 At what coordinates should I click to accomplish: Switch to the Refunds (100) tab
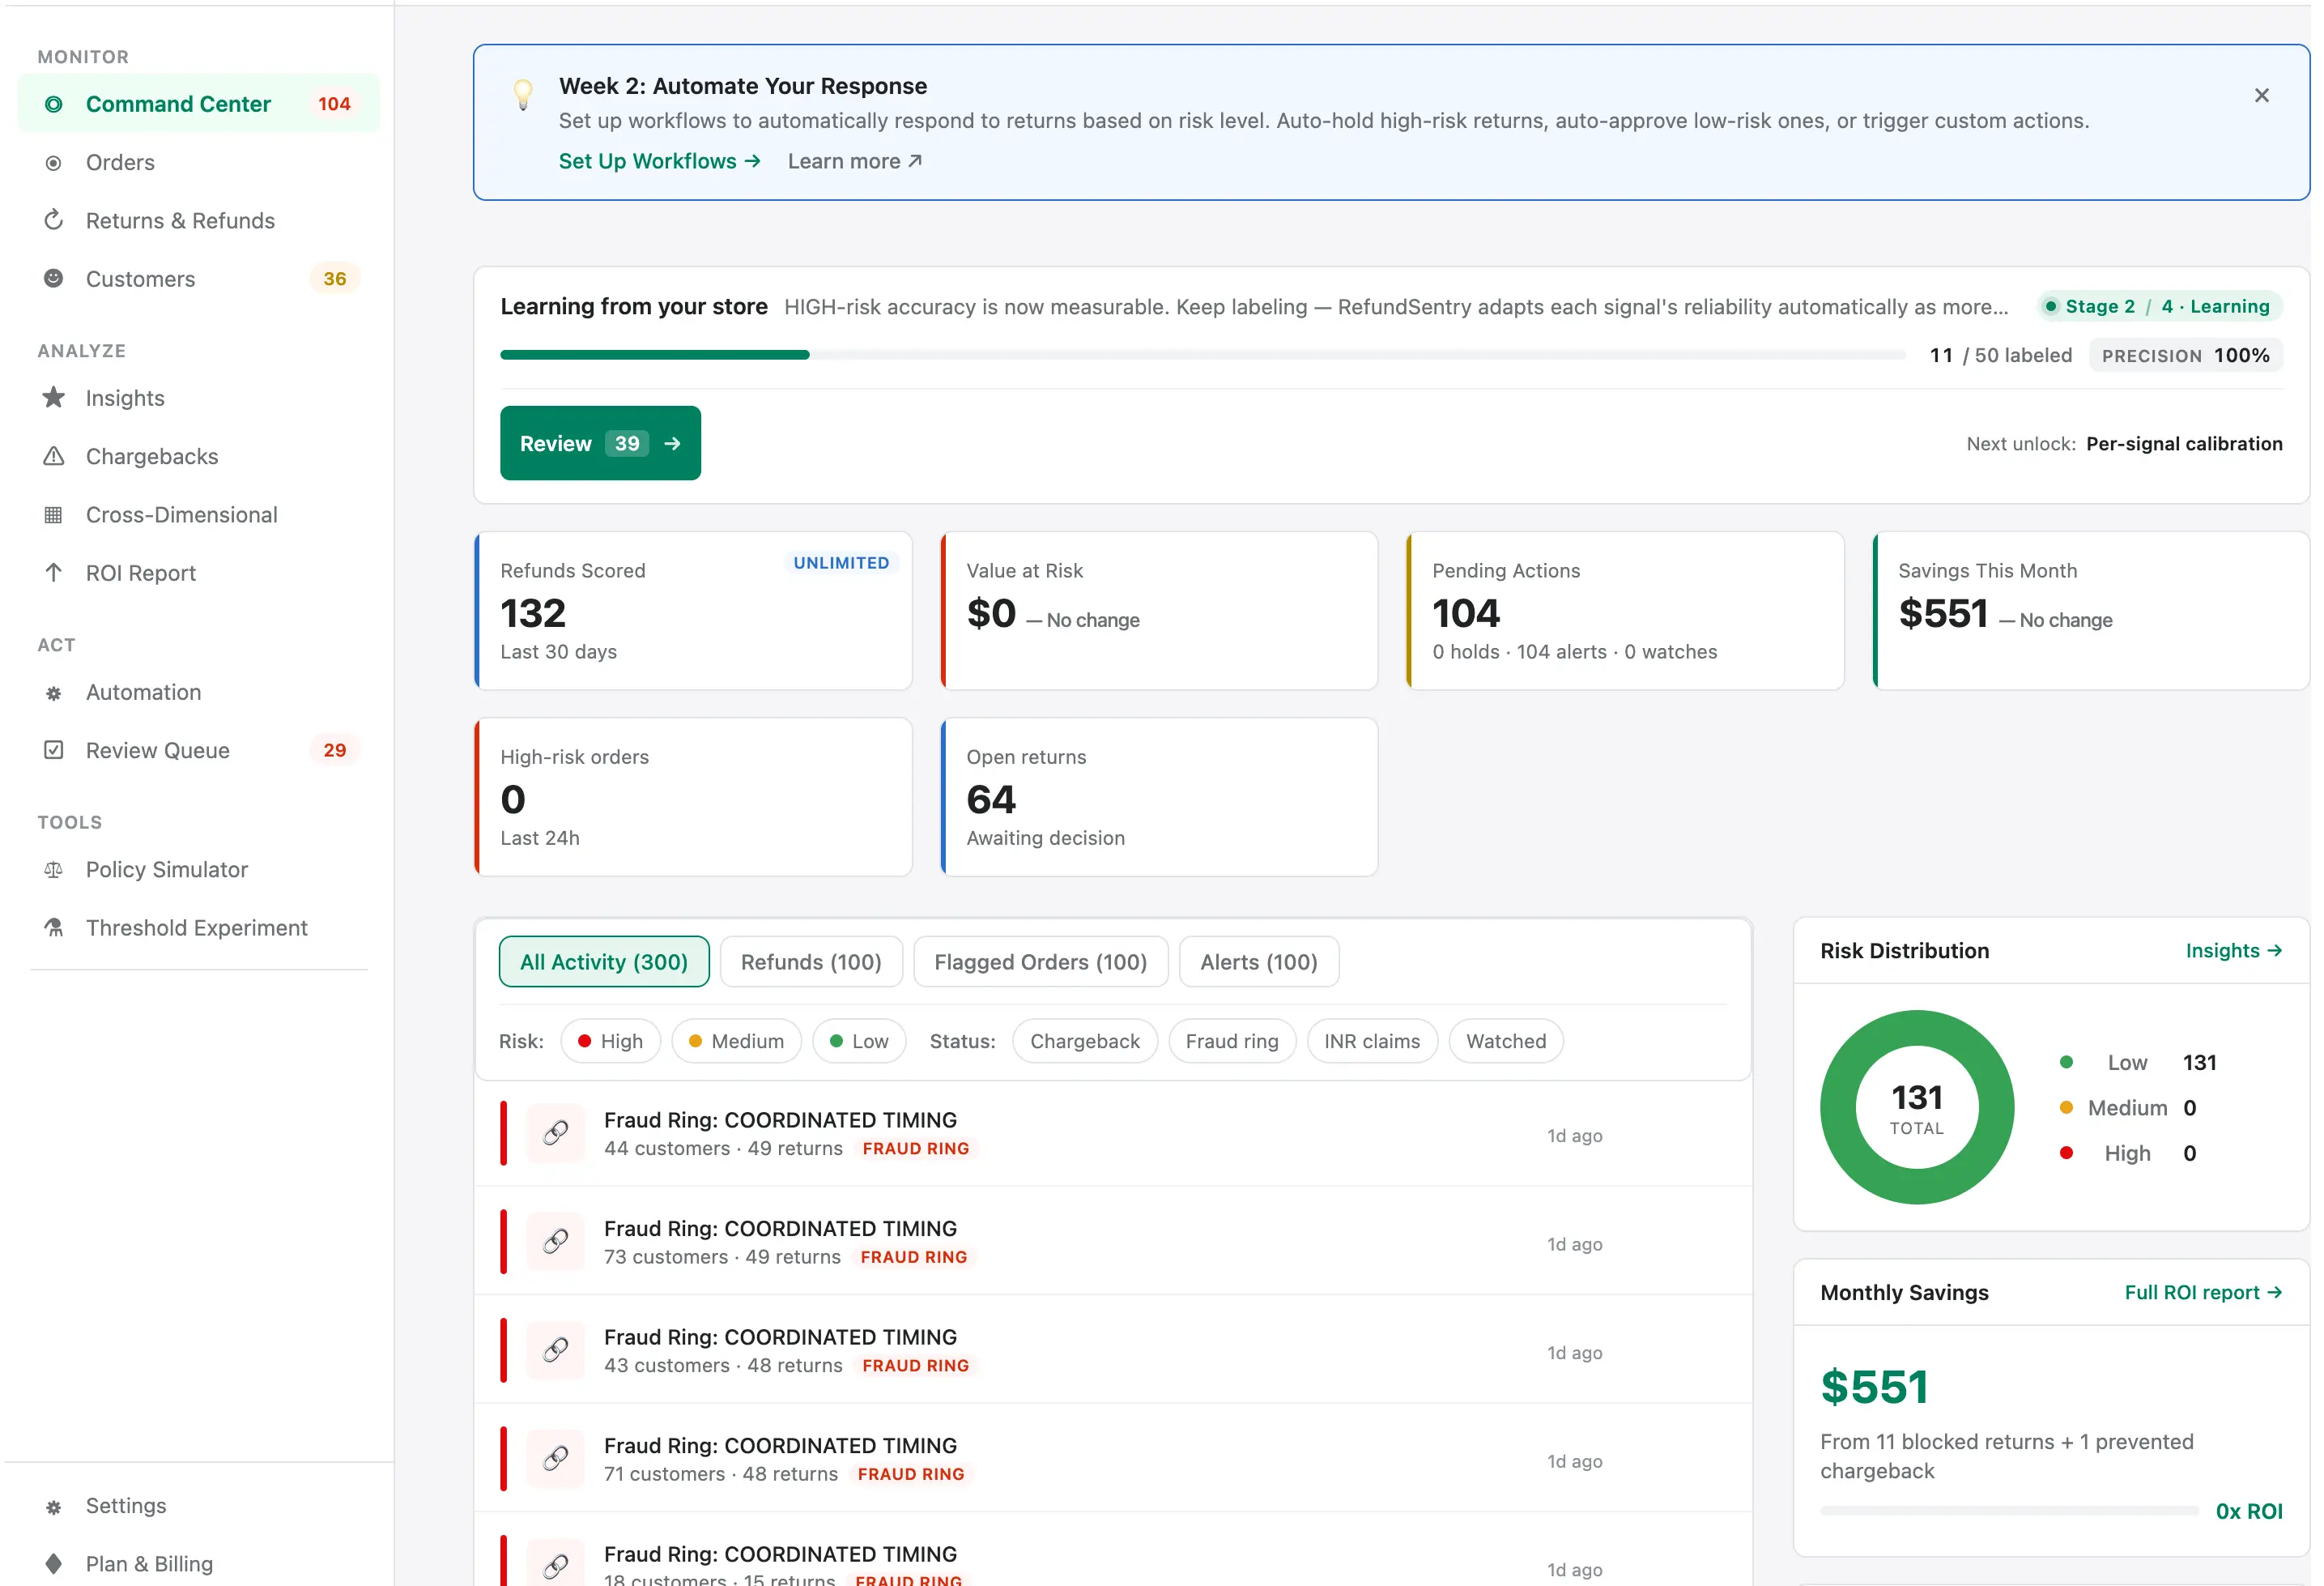[811, 962]
